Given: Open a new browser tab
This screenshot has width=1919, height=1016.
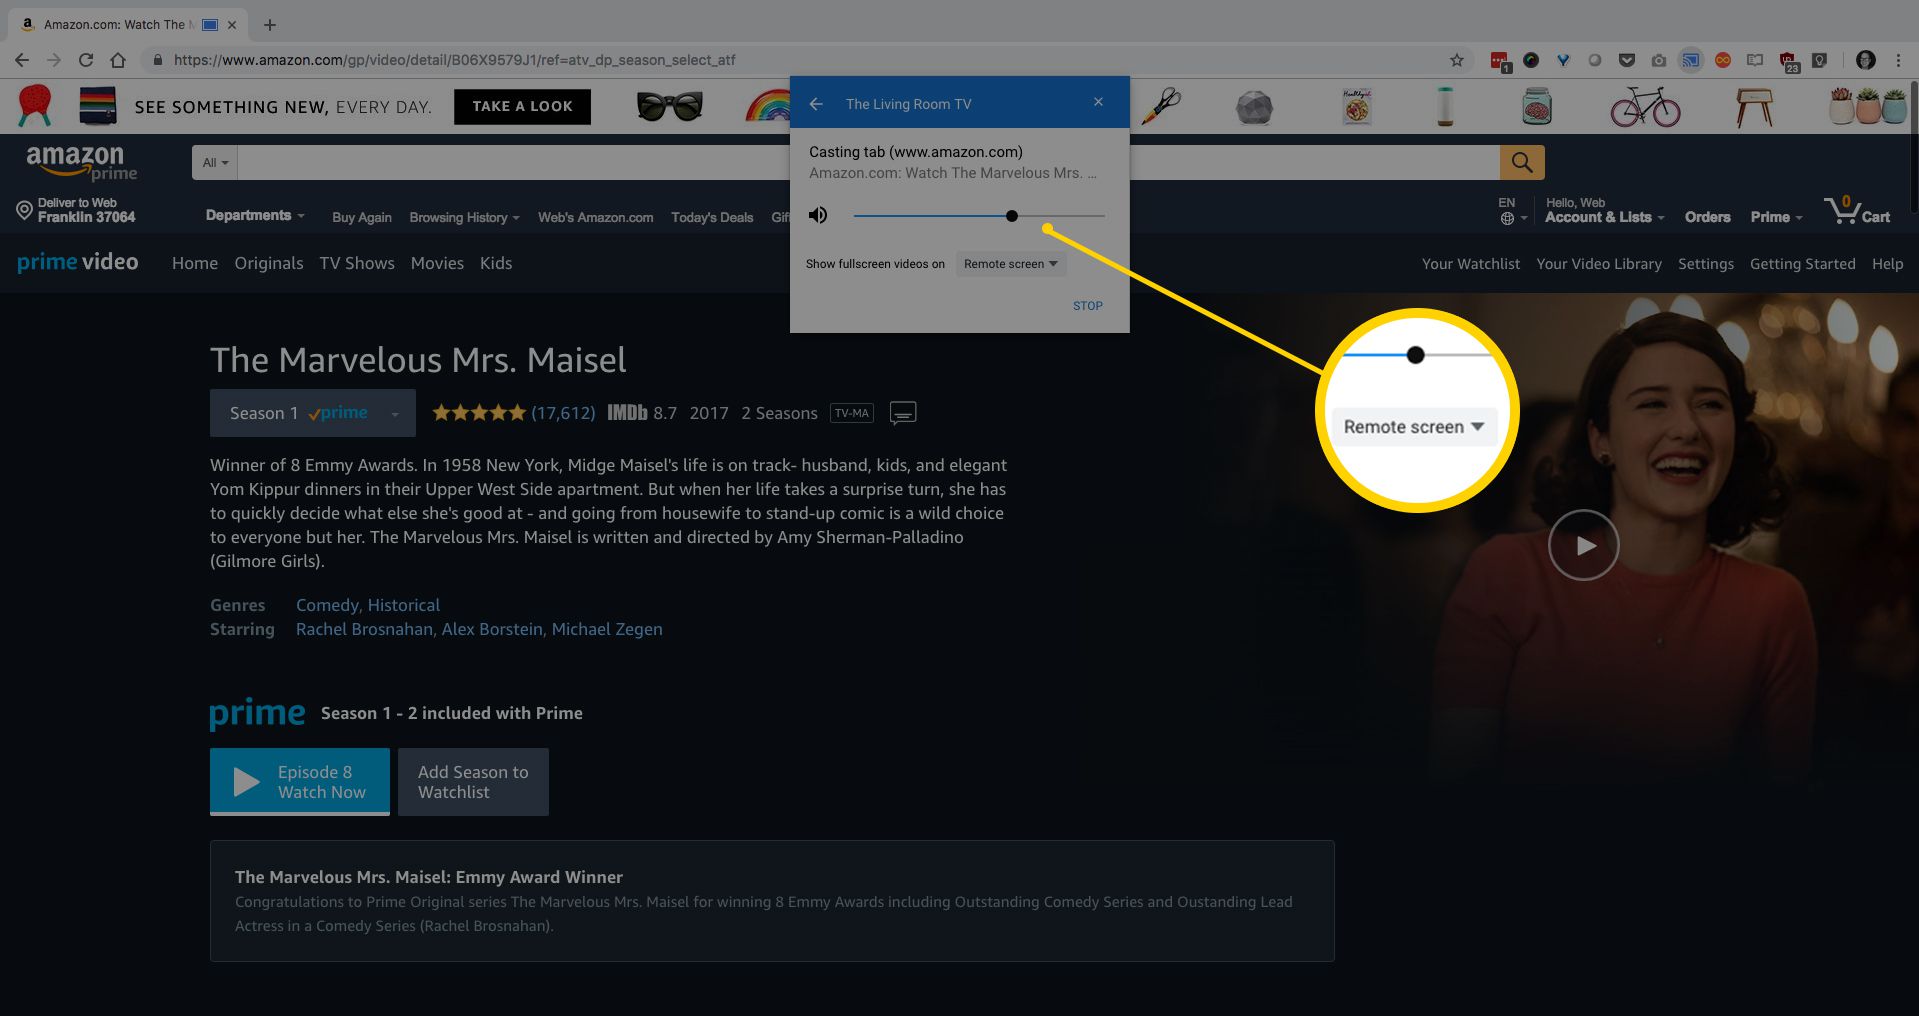Looking at the screenshot, I should [x=270, y=24].
